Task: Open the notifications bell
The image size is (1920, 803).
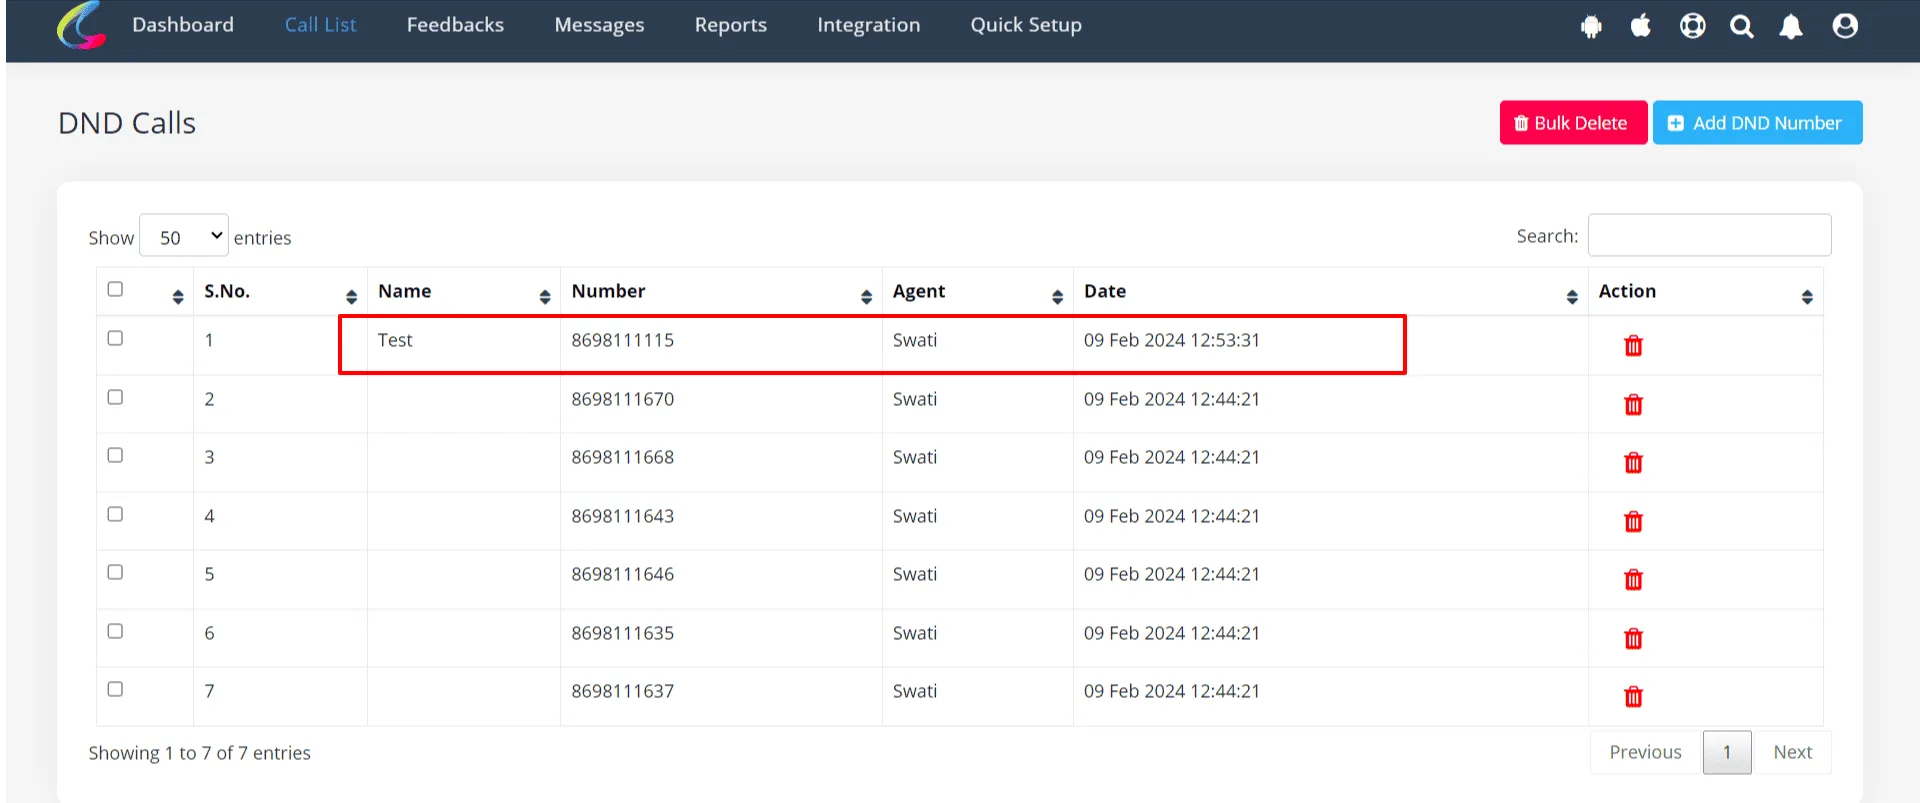Action: pyautogui.click(x=1791, y=27)
